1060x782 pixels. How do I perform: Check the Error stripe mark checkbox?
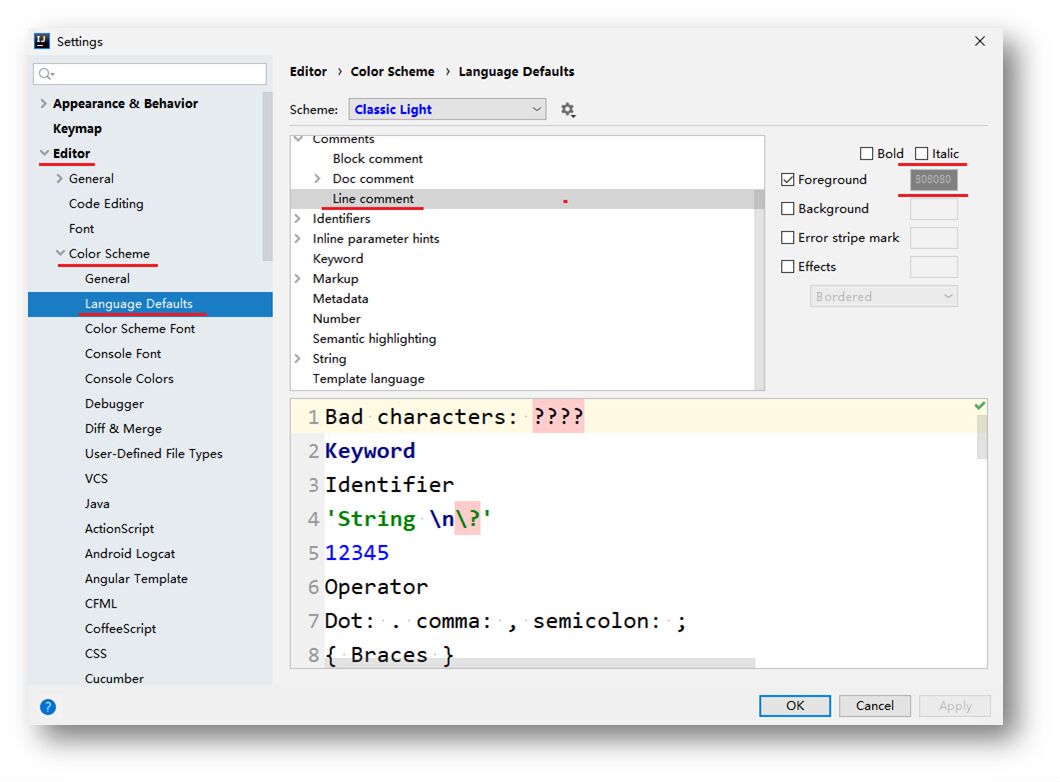point(788,237)
